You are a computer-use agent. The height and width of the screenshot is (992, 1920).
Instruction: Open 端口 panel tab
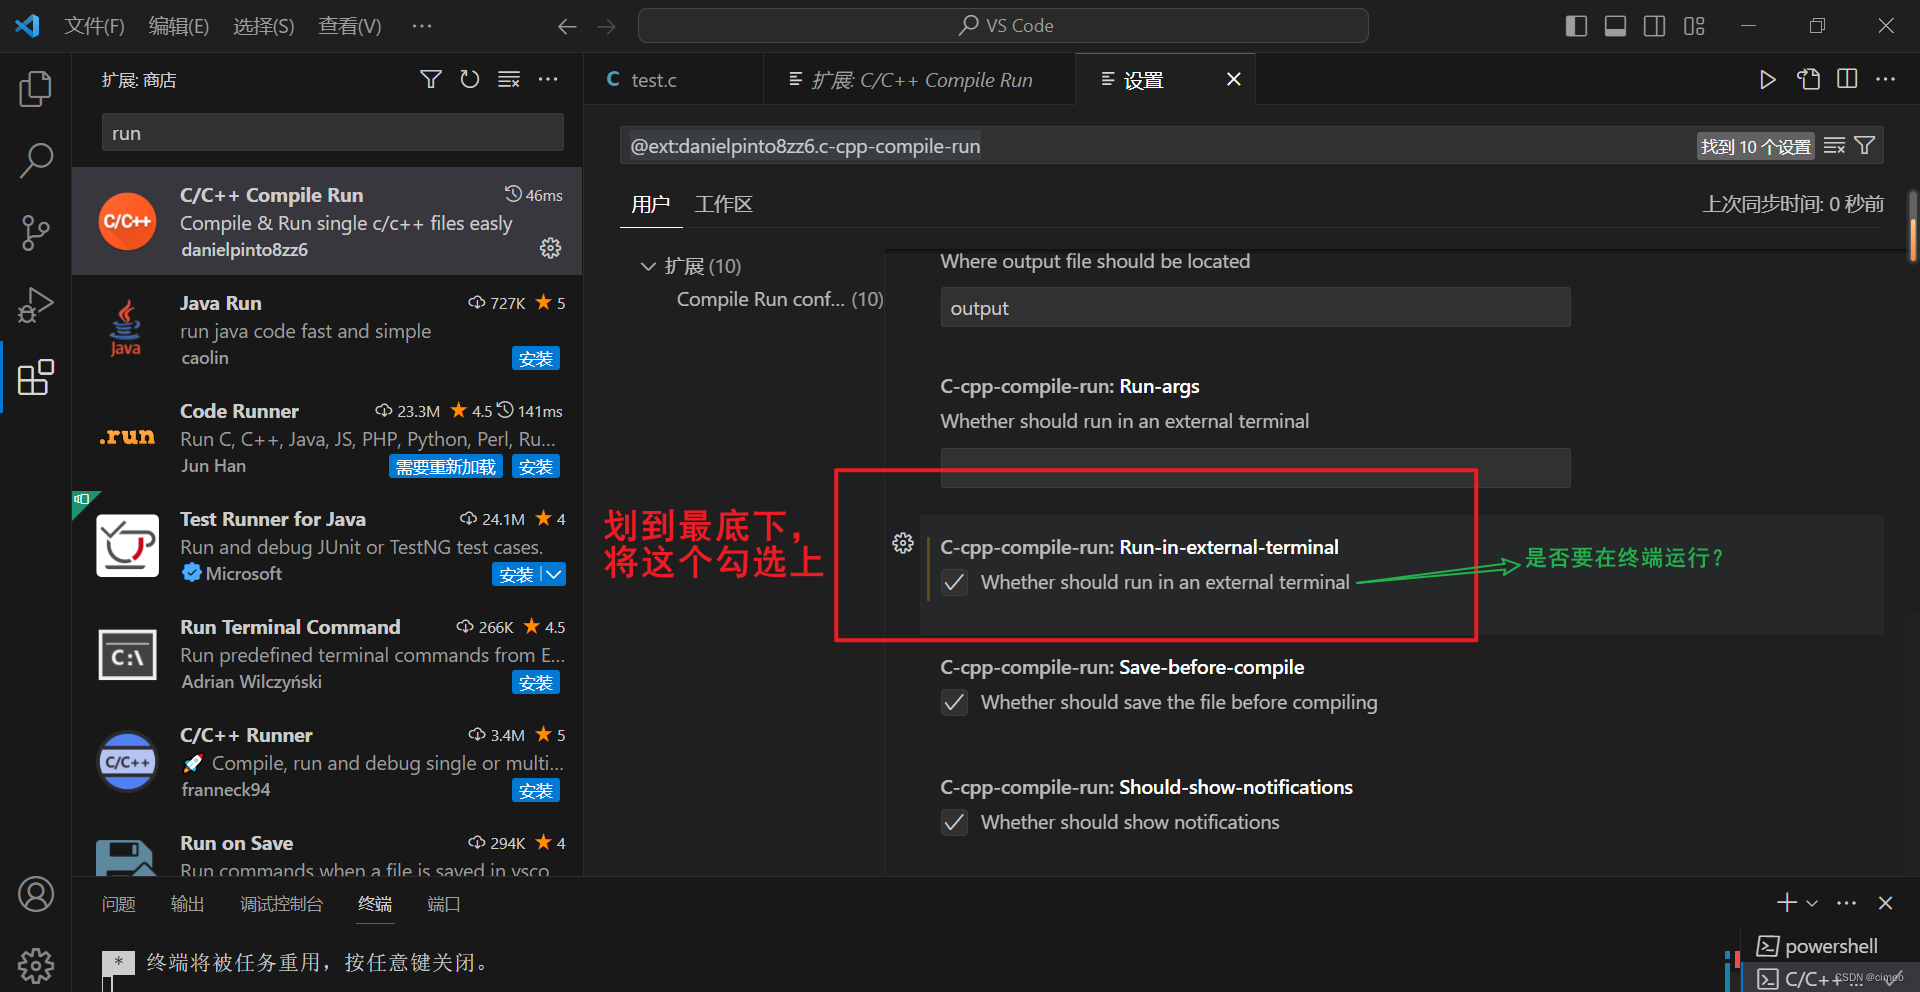tap(444, 904)
